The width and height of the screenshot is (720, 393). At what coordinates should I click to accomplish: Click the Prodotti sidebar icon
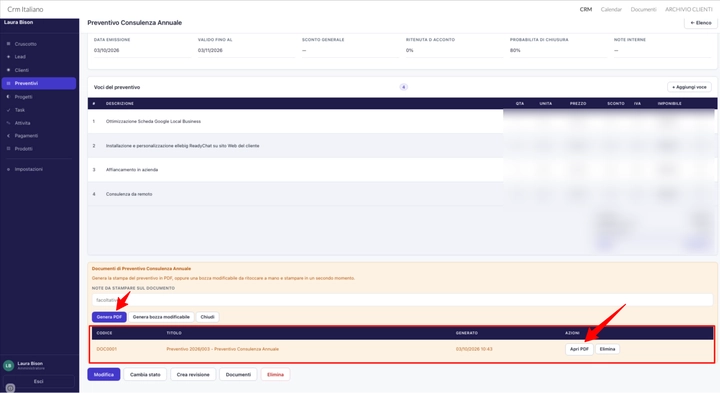(8, 149)
